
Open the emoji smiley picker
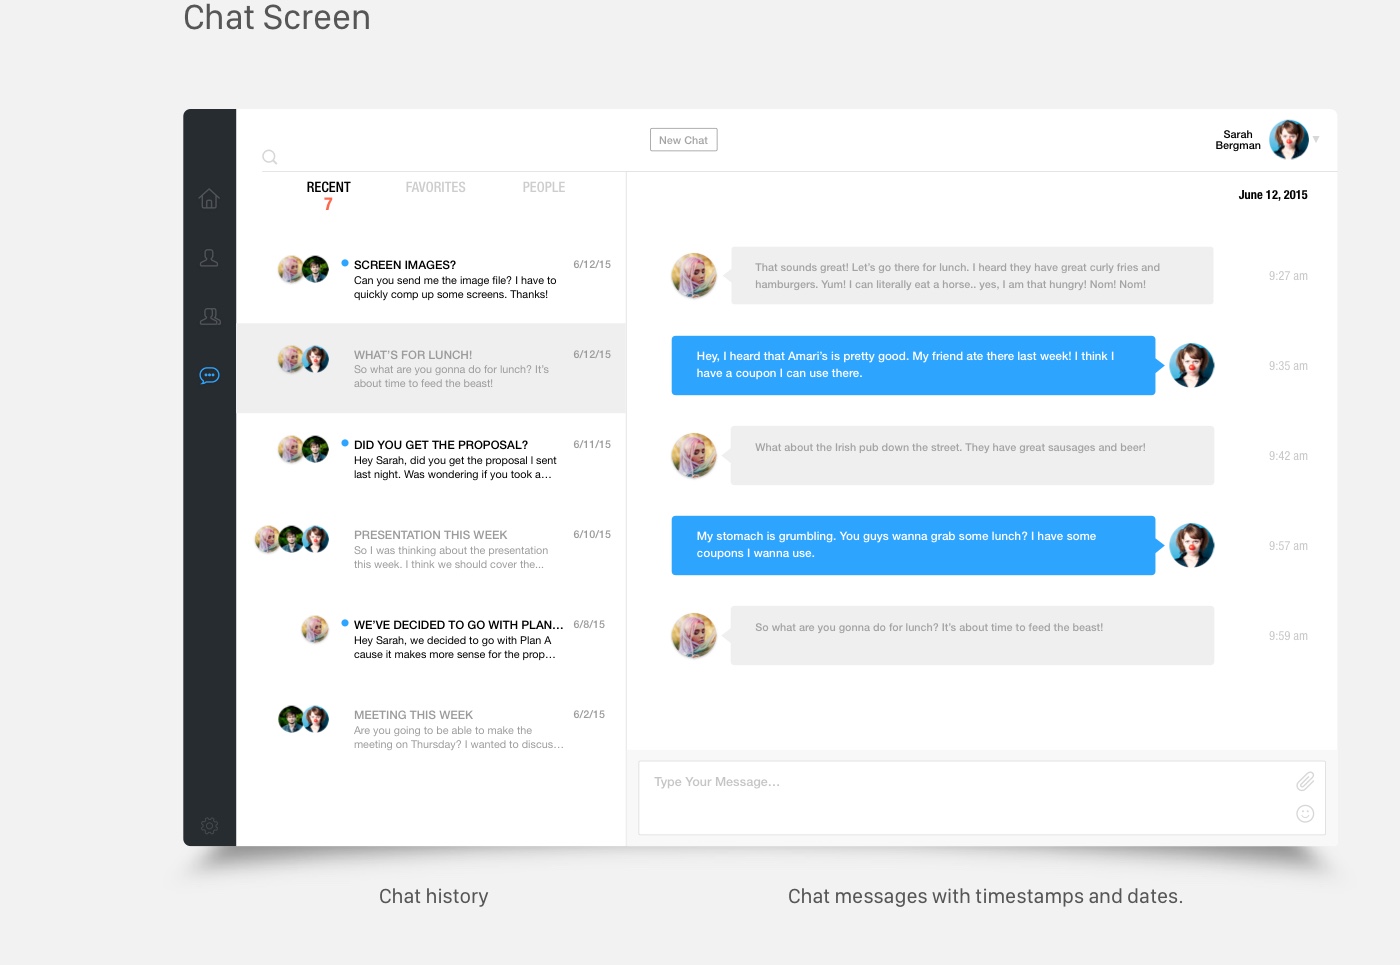pos(1305,814)
